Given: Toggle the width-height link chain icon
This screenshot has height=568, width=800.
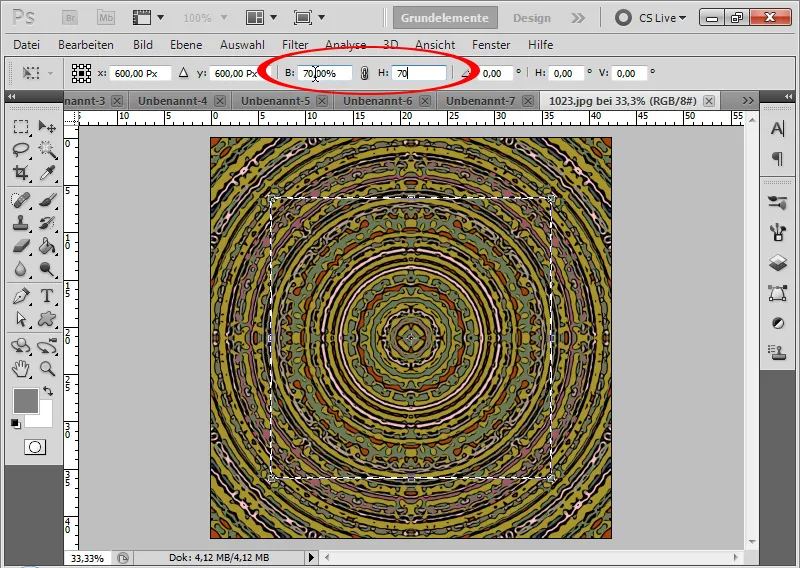Looking at the screenshot, I should coord(364,73).
